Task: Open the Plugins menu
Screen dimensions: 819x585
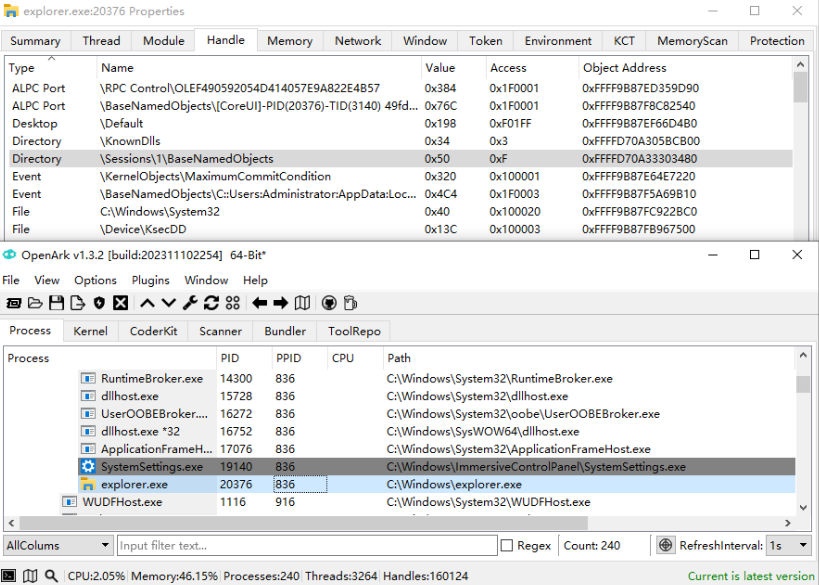Action: [149, 280]
